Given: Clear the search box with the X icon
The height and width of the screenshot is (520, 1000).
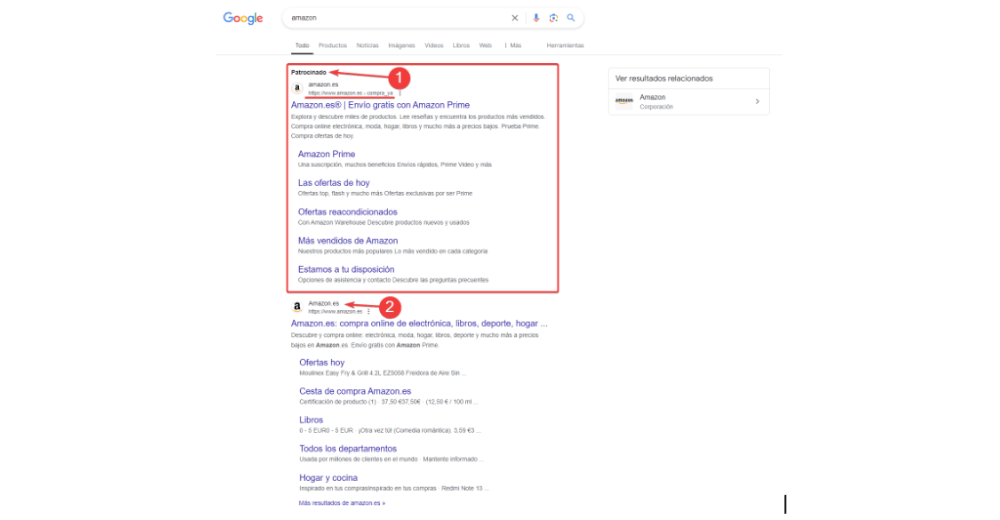Looking at the screenshot, I should click(x=515, y=18).
